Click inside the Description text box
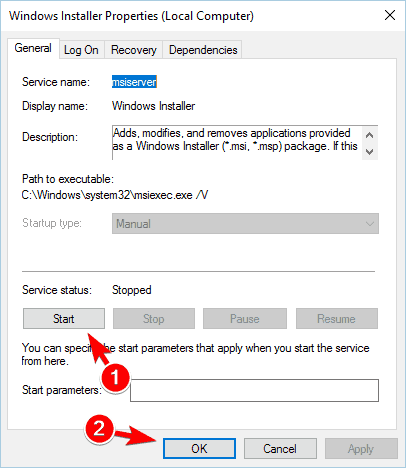 point(237,143)
